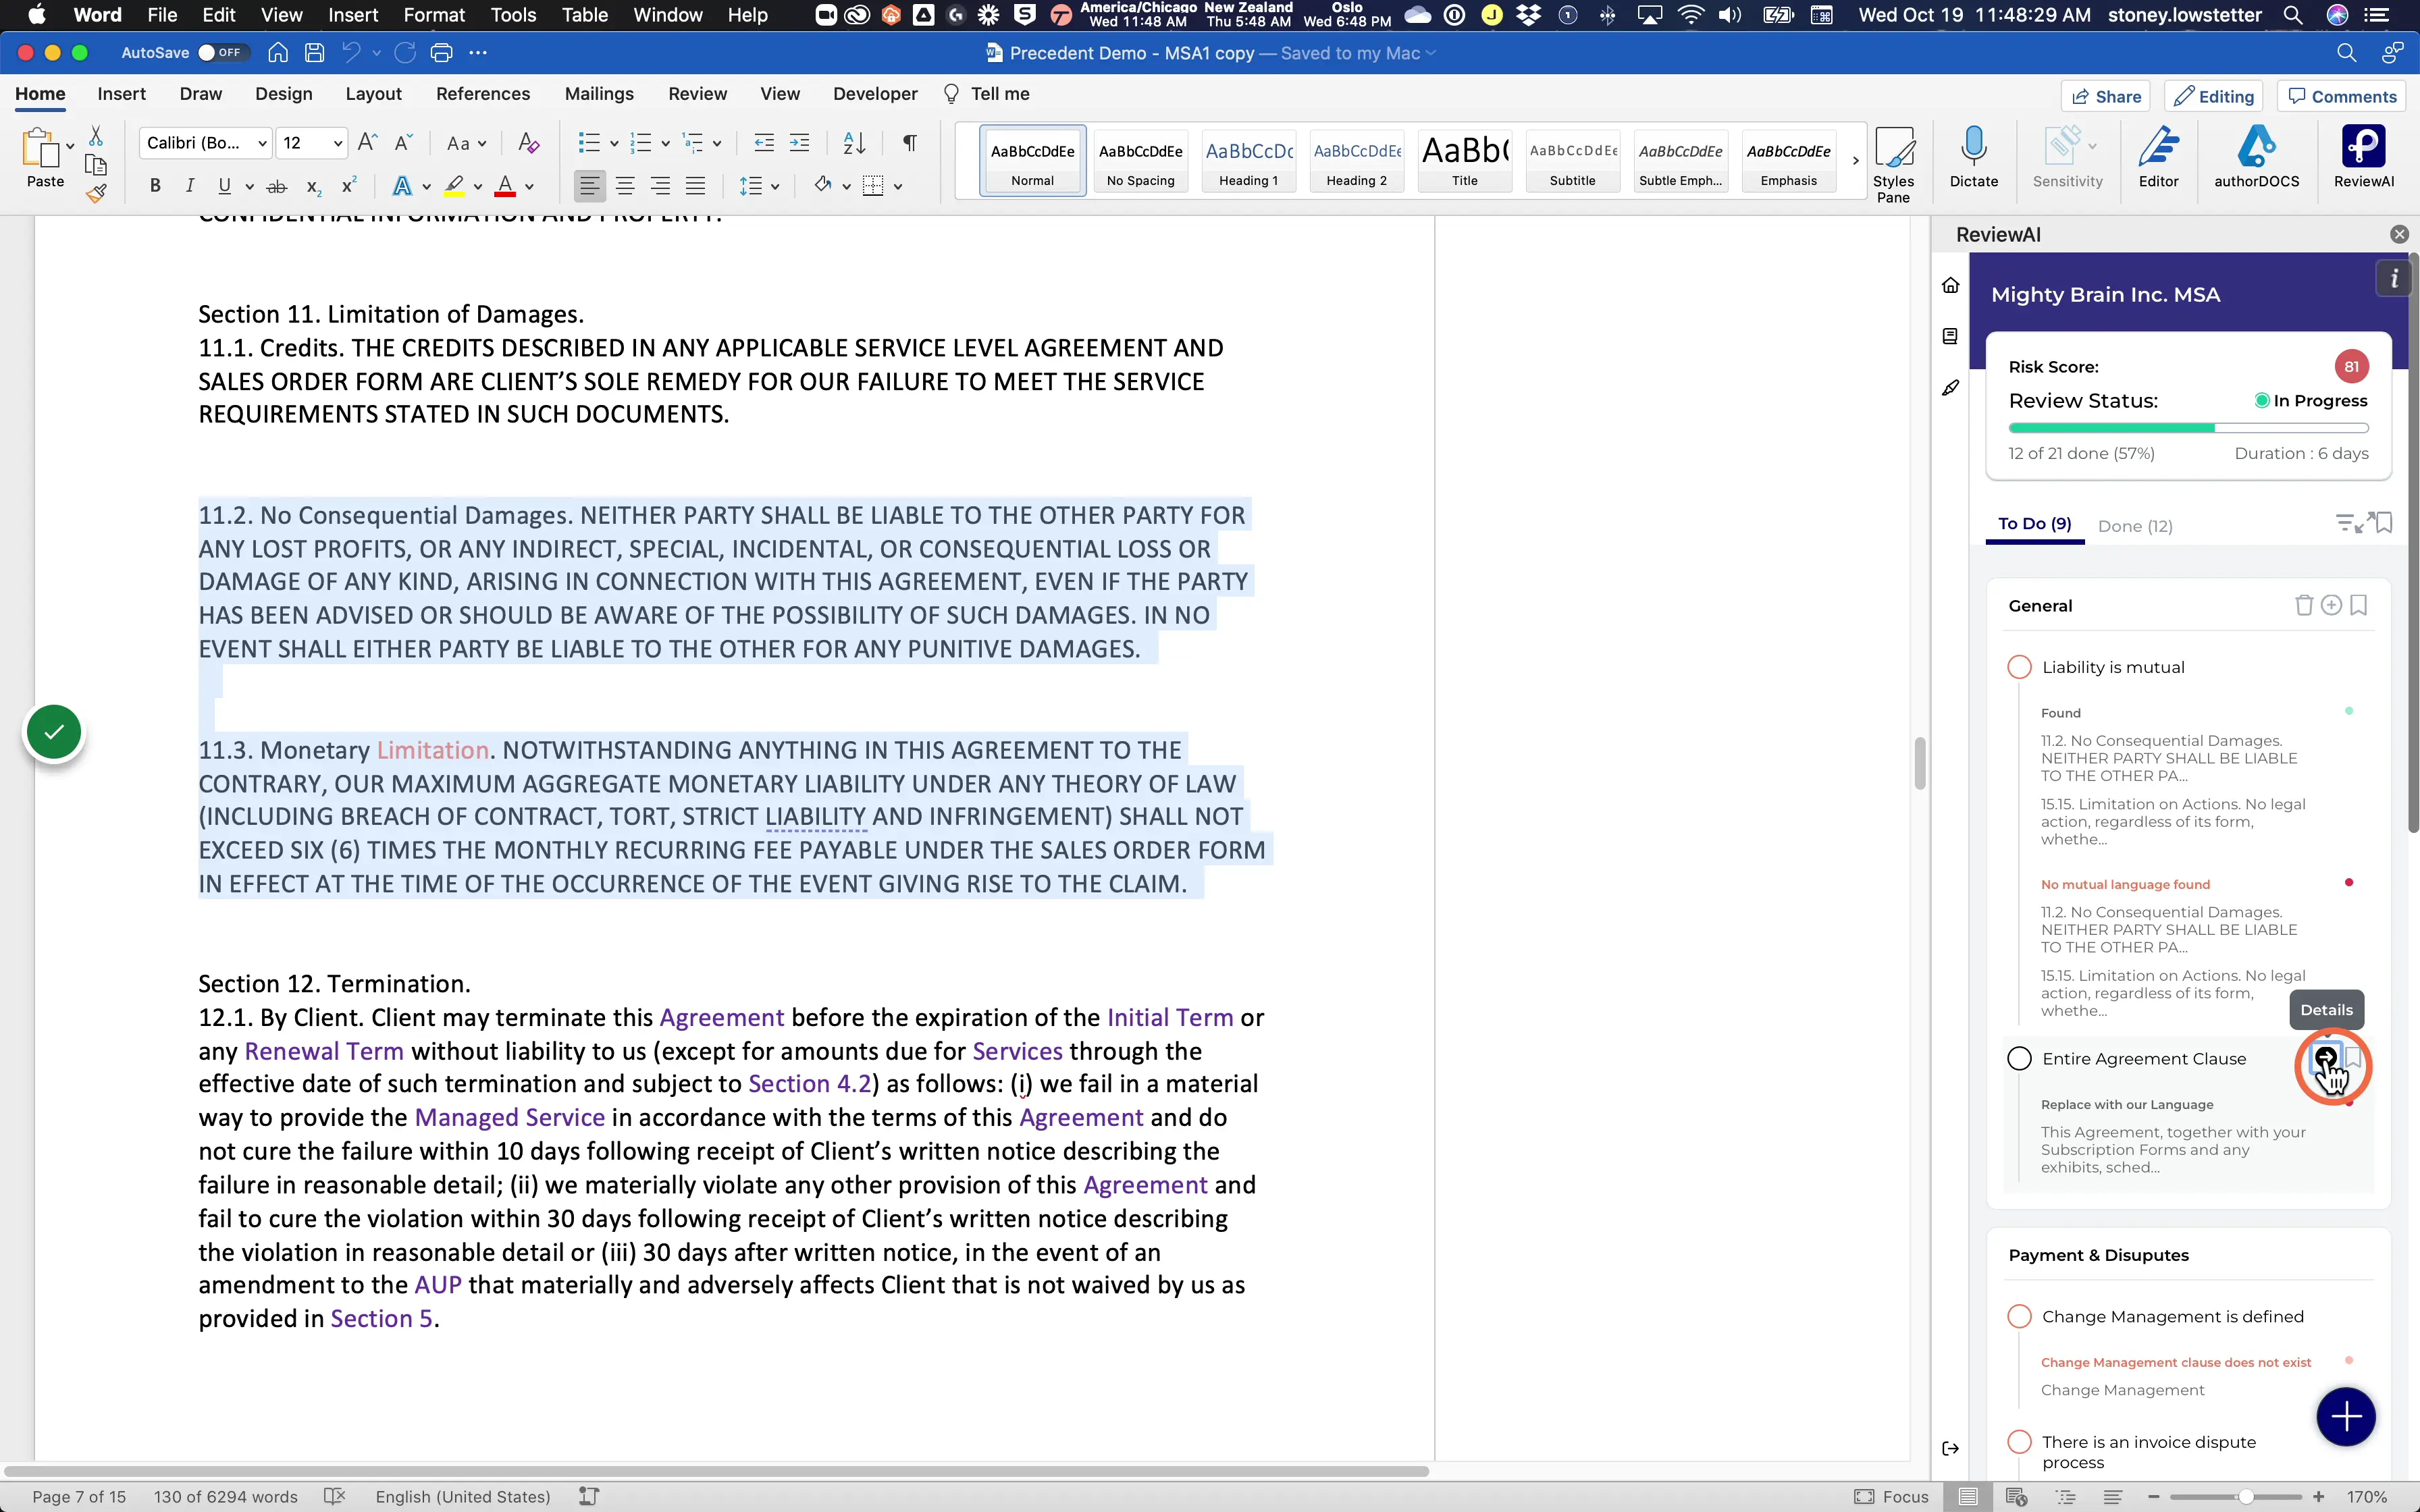Image resolution: width=2420 pixels, height=1512 pixels.
Task: Click the Editing mode button
Action: (2214, 96)
